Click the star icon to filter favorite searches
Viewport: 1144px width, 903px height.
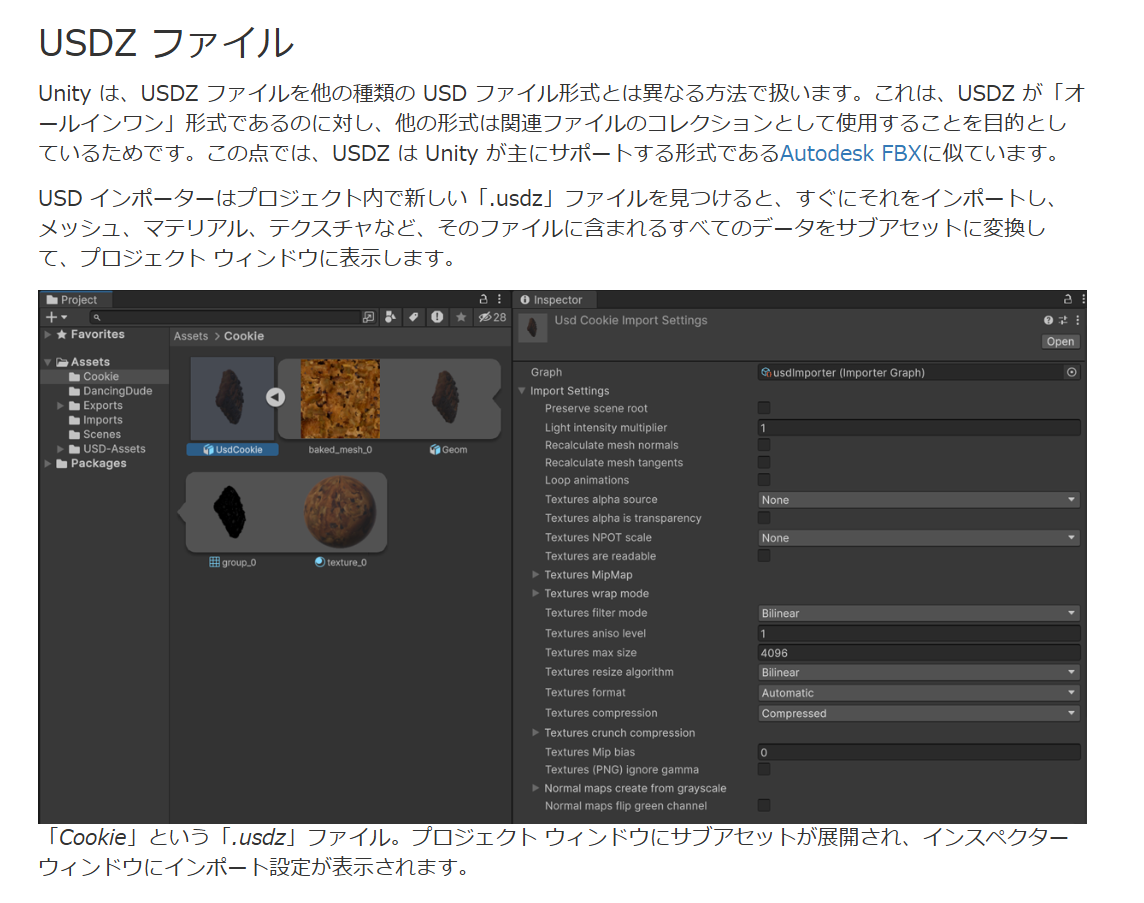point(461,316)
